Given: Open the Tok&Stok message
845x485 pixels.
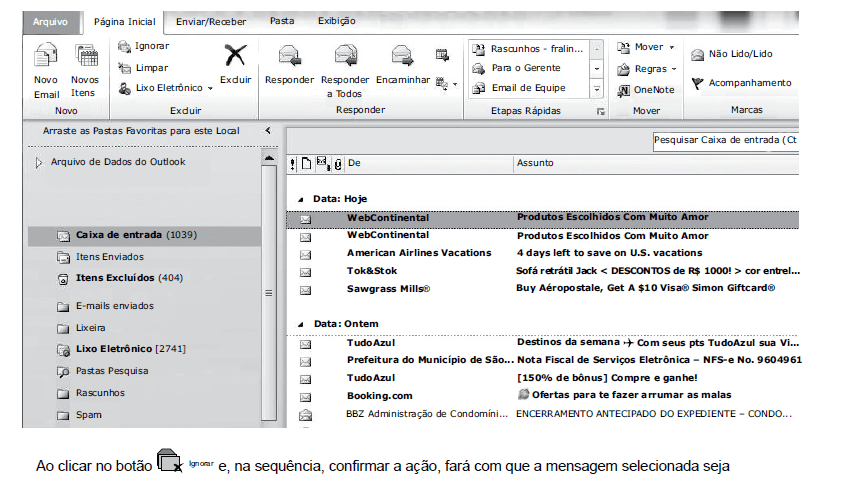Looking at the screenshot, I should [543, 271].
